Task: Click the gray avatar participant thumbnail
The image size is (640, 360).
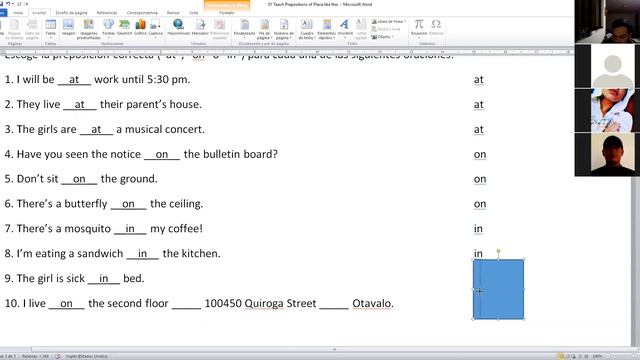Action: [607, 66]
